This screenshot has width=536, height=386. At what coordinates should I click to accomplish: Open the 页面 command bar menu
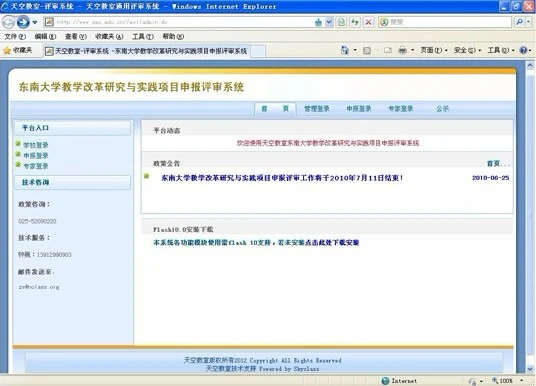433,51
